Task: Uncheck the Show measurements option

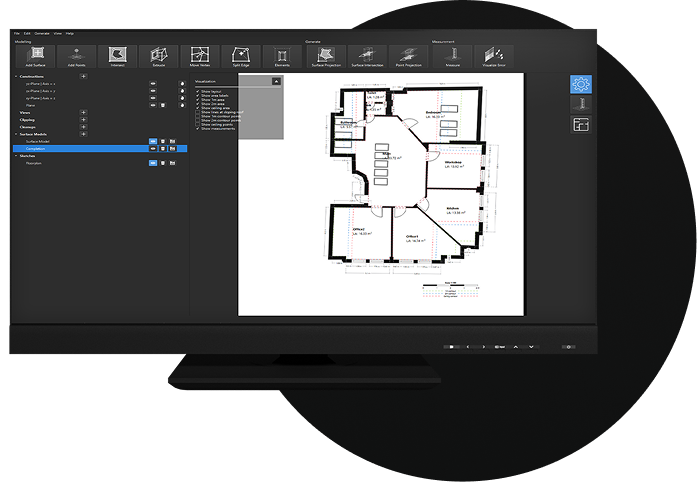Action: (x=197, y=129)
